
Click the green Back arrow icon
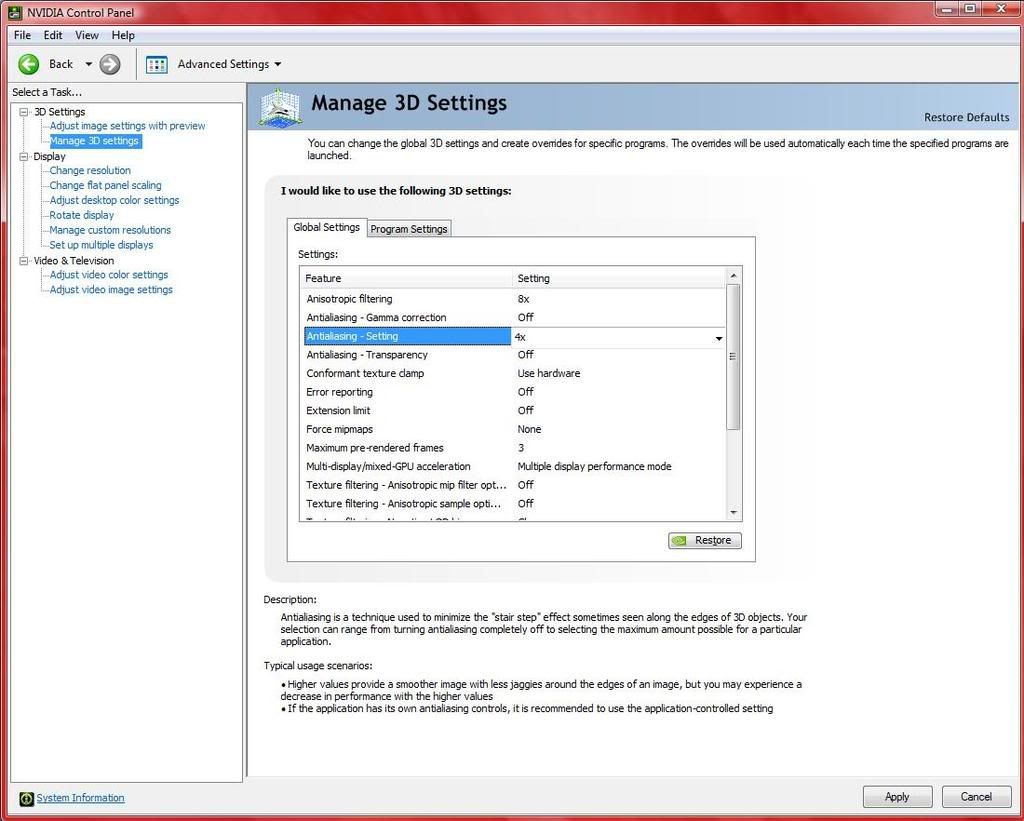pyautogui.click(x=28, y=64)
